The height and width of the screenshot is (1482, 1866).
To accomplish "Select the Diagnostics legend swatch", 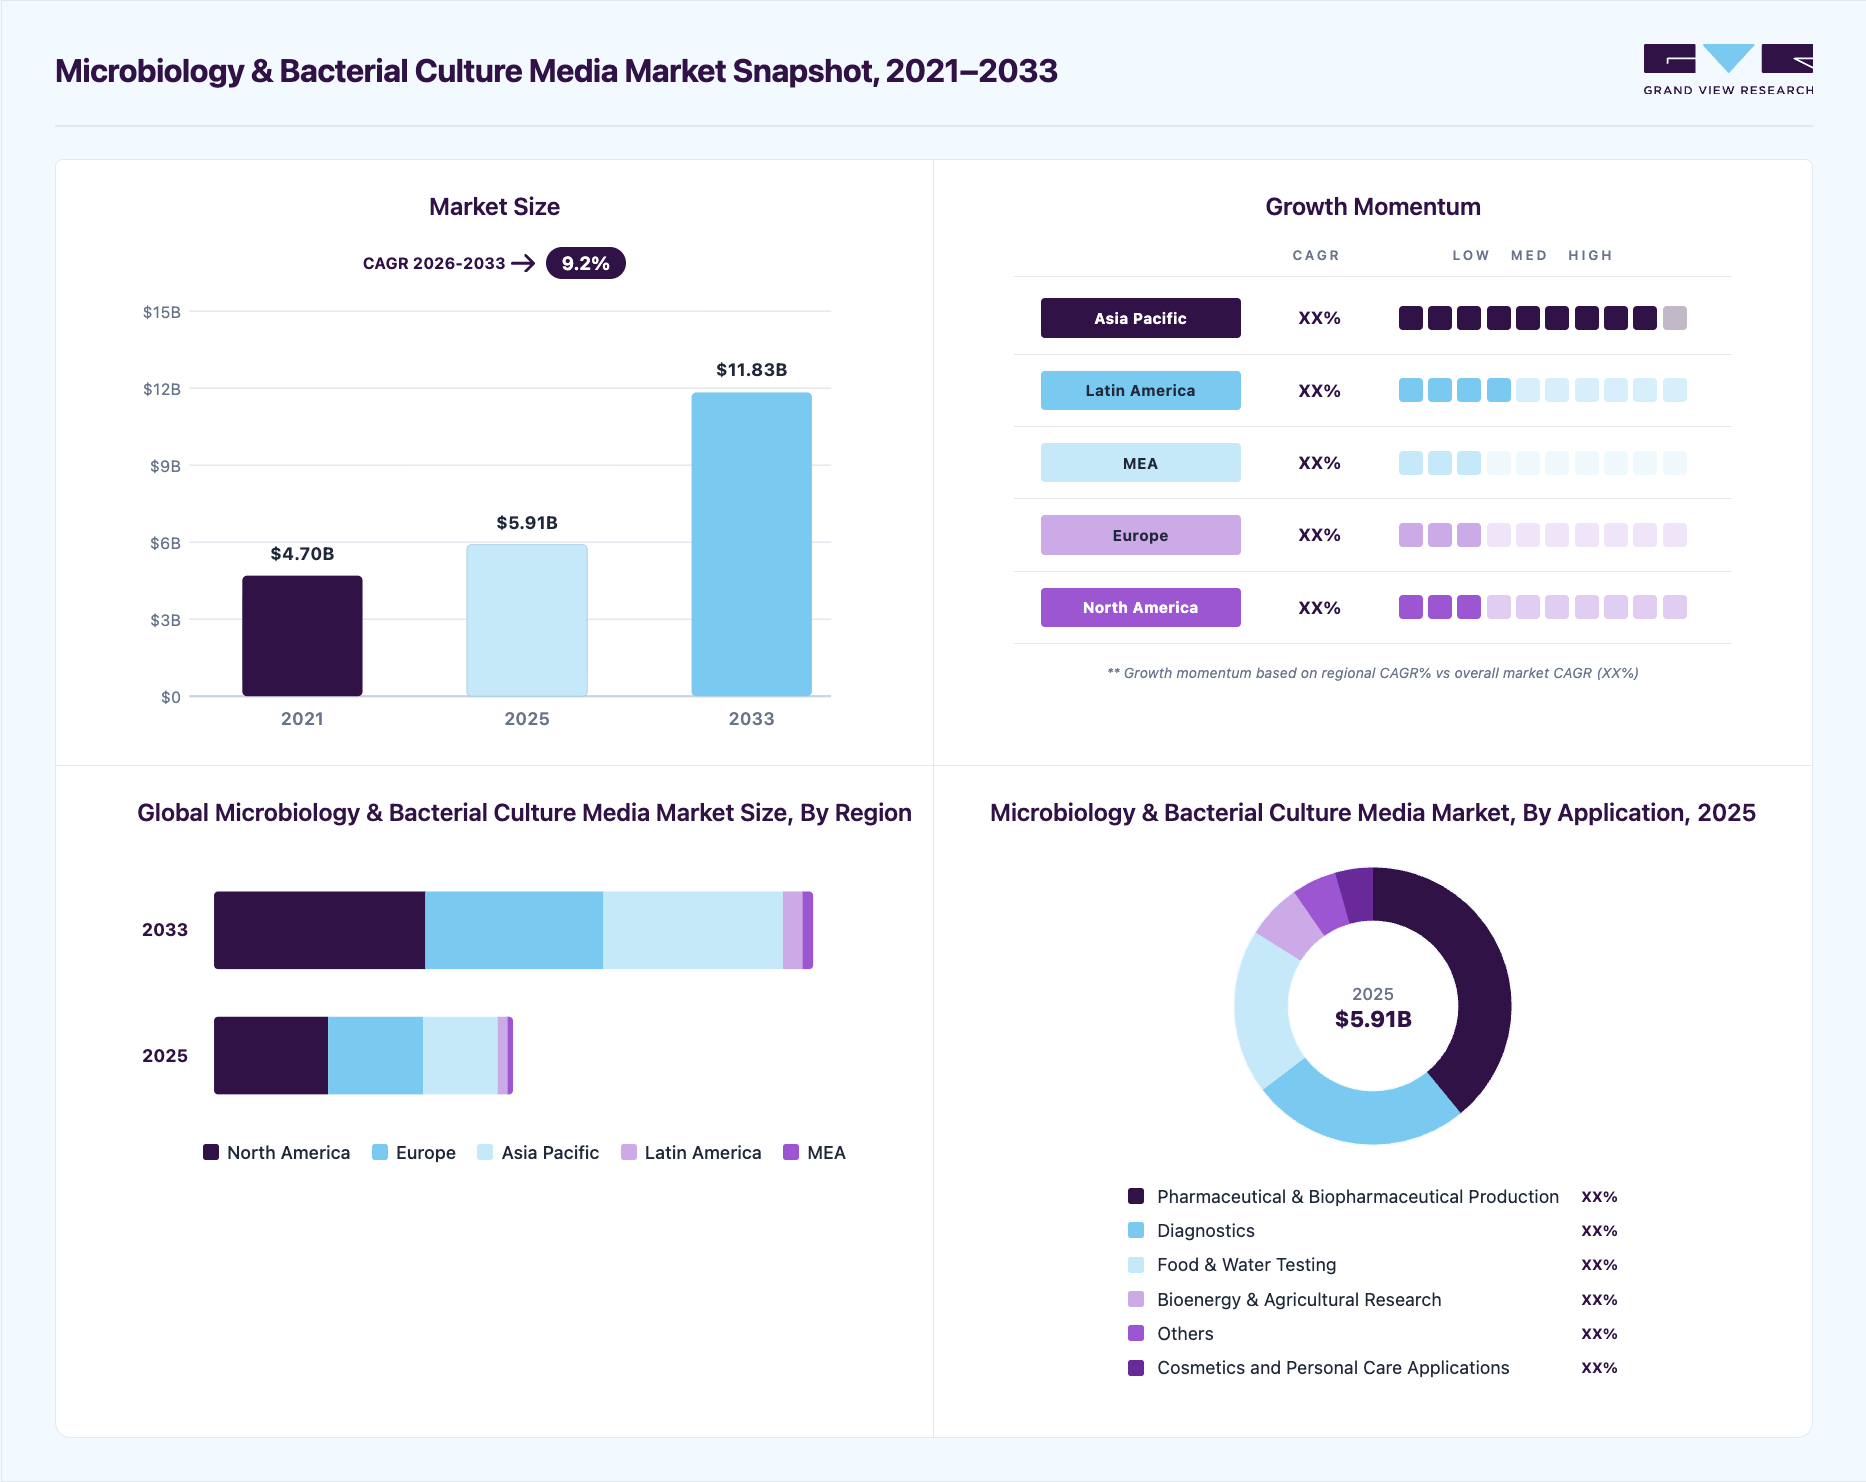I will click(x=1136, y=1230).
